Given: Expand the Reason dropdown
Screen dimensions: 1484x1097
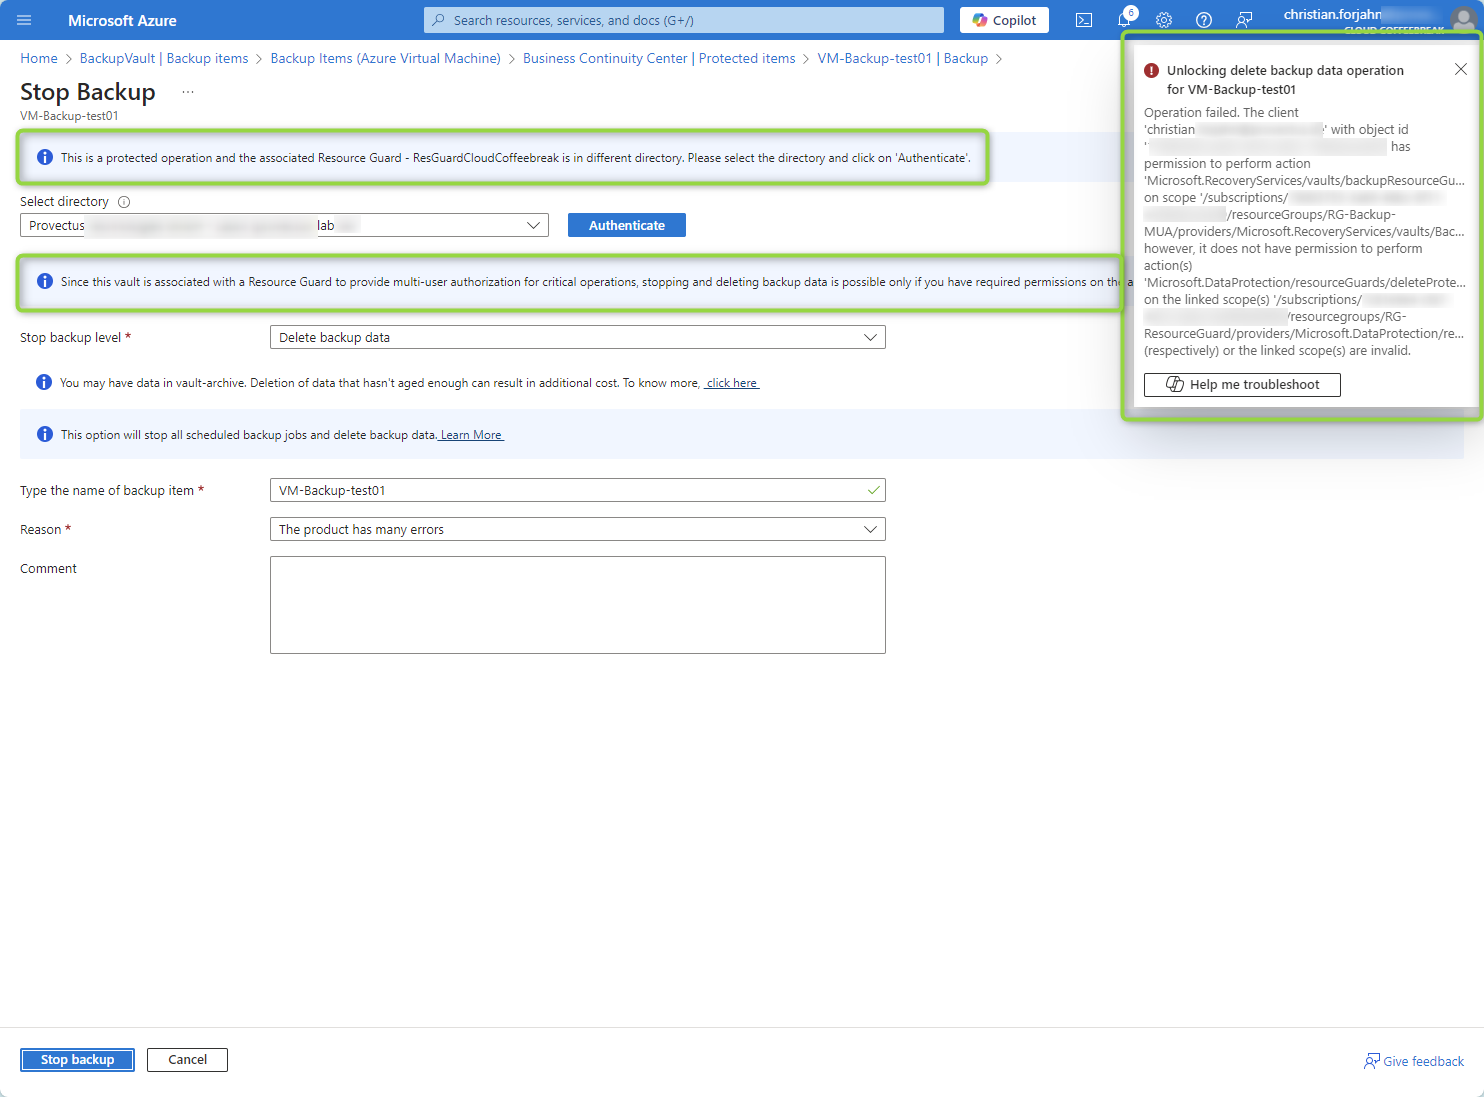Looking at the screenshot, I should 578,529.
